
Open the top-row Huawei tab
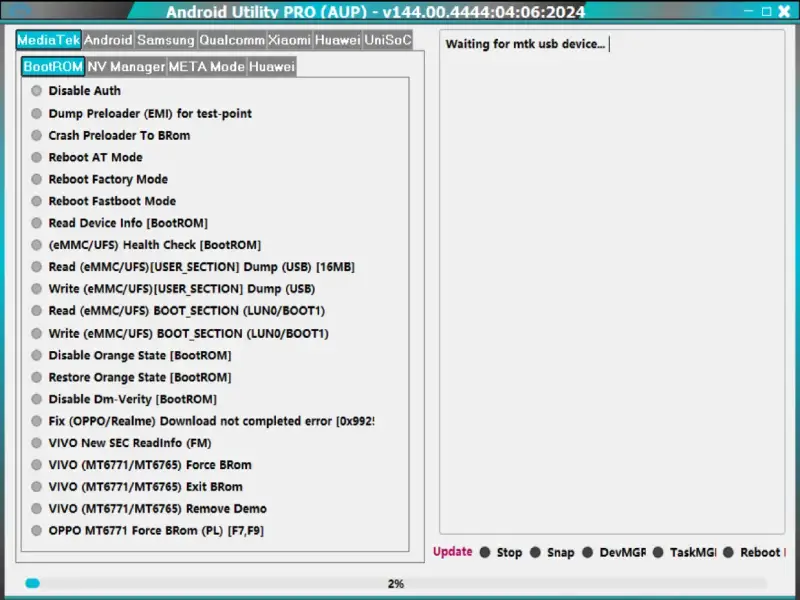[337, 40]
